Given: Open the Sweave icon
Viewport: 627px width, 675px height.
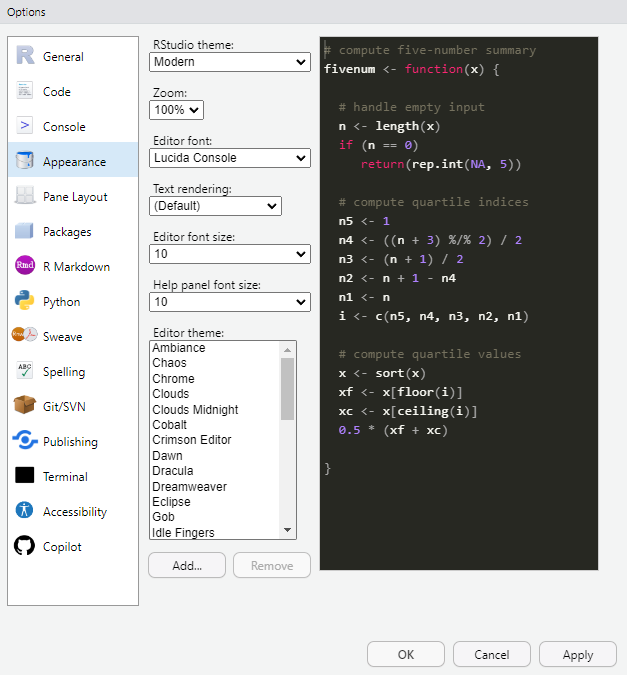Looking at the screenshot, I should point(25,336).
